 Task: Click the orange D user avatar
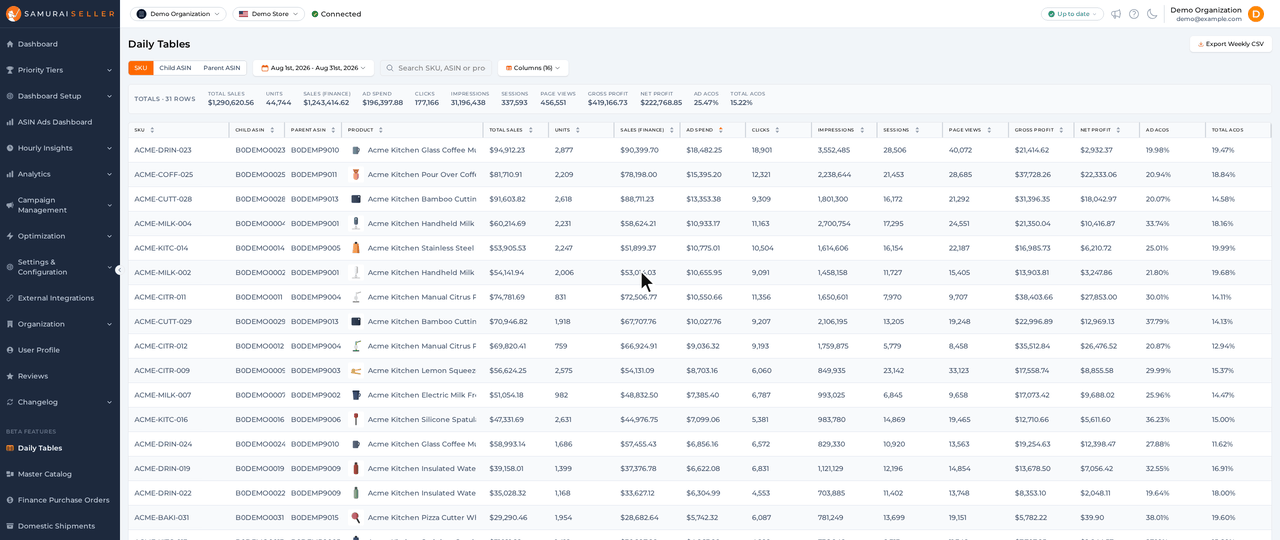tap(1256, 14)
